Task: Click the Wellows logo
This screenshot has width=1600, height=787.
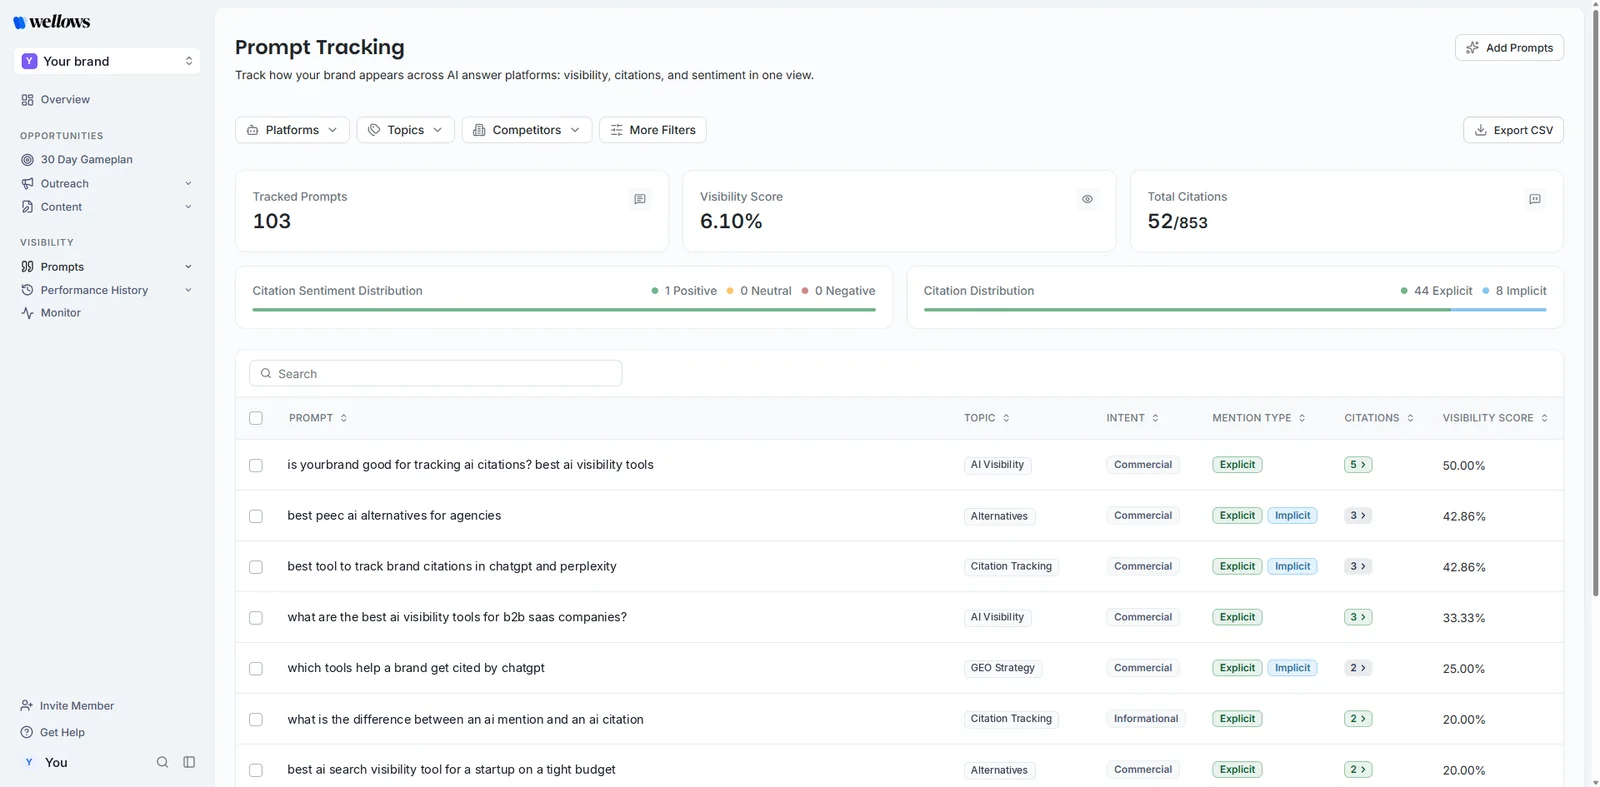Action: [52, 21]
